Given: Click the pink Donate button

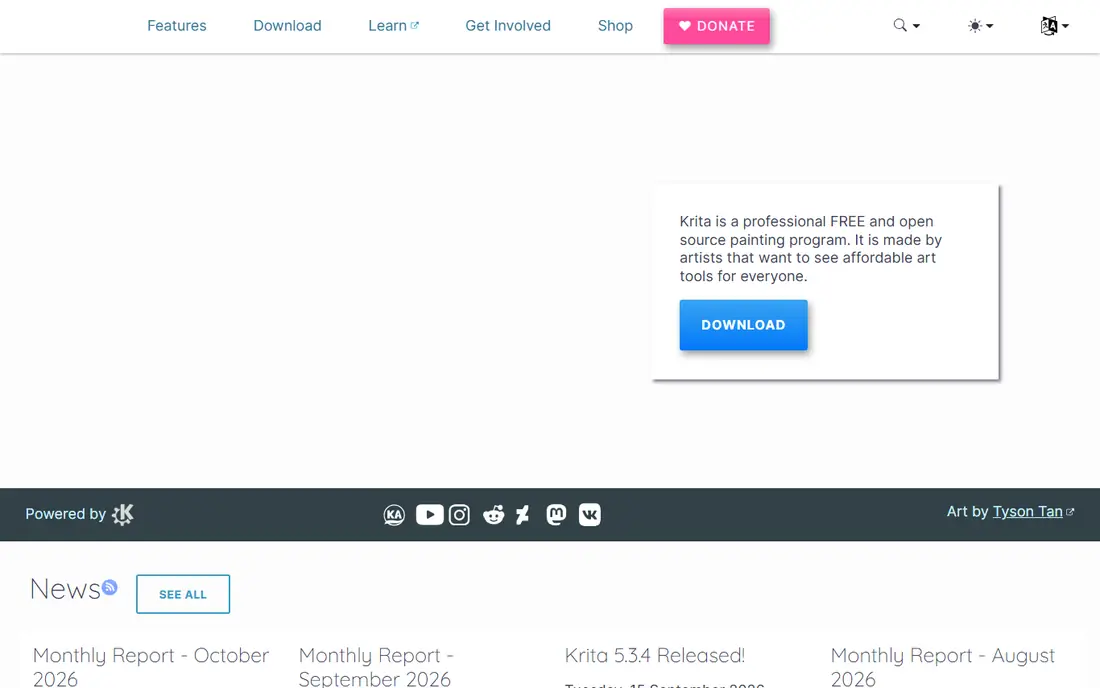Looking at the screenshot, I should pos(716,26).
